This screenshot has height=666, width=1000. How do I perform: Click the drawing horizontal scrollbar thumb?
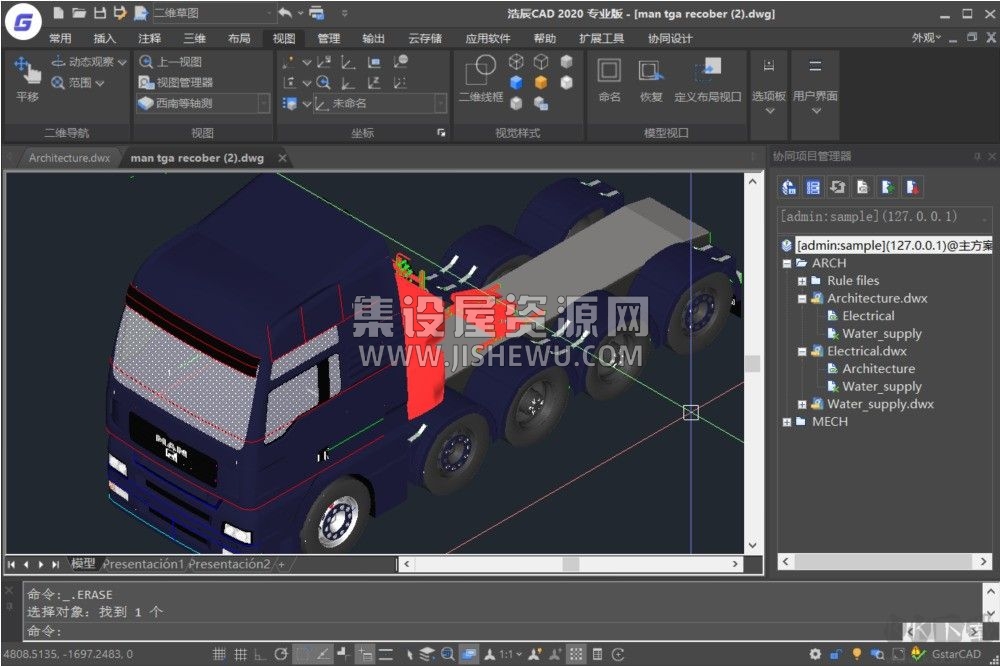coord(571,564)
